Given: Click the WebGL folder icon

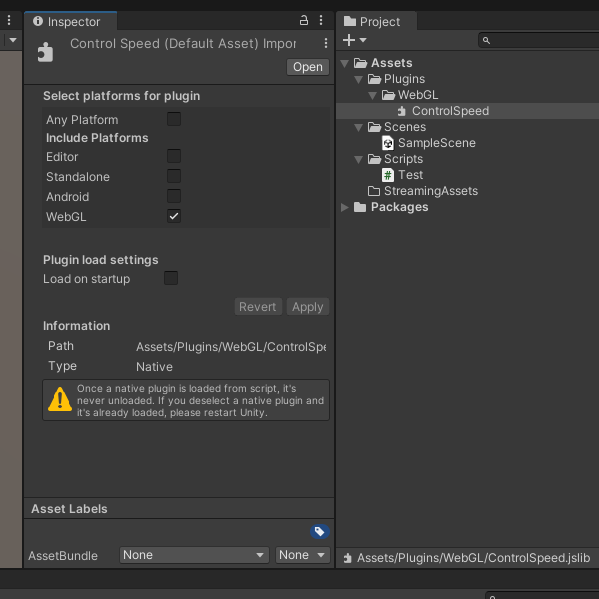Looking at the screenshot, I should tap(388, 95).
